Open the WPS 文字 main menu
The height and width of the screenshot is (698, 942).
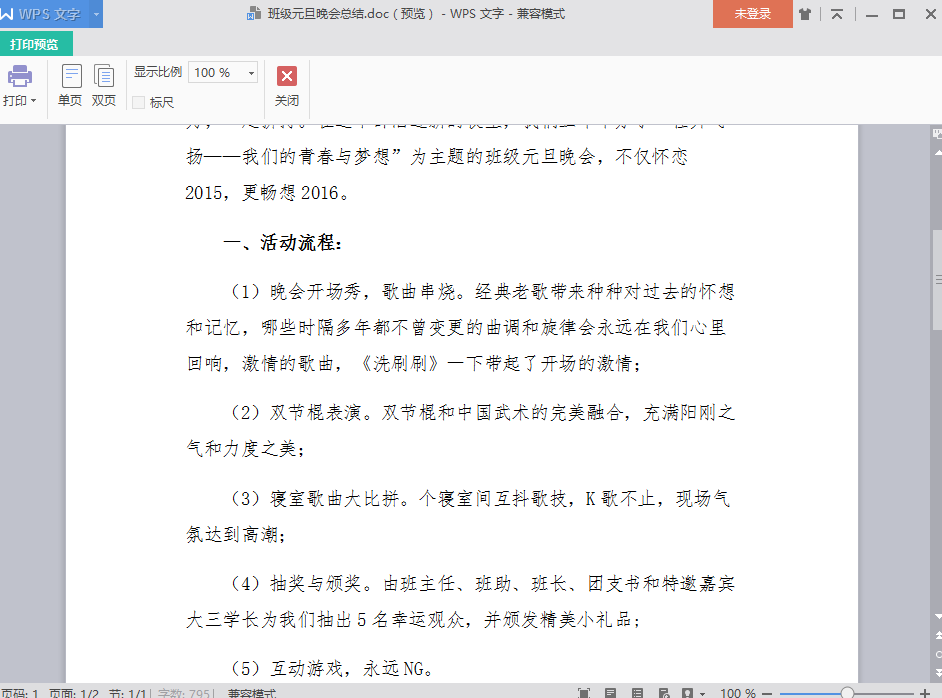pos(44,14)
